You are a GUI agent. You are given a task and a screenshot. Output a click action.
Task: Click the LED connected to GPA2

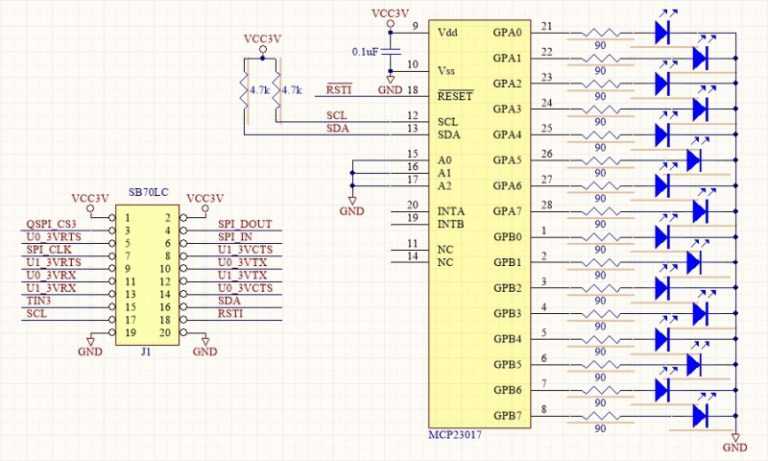tap(662, 84)
